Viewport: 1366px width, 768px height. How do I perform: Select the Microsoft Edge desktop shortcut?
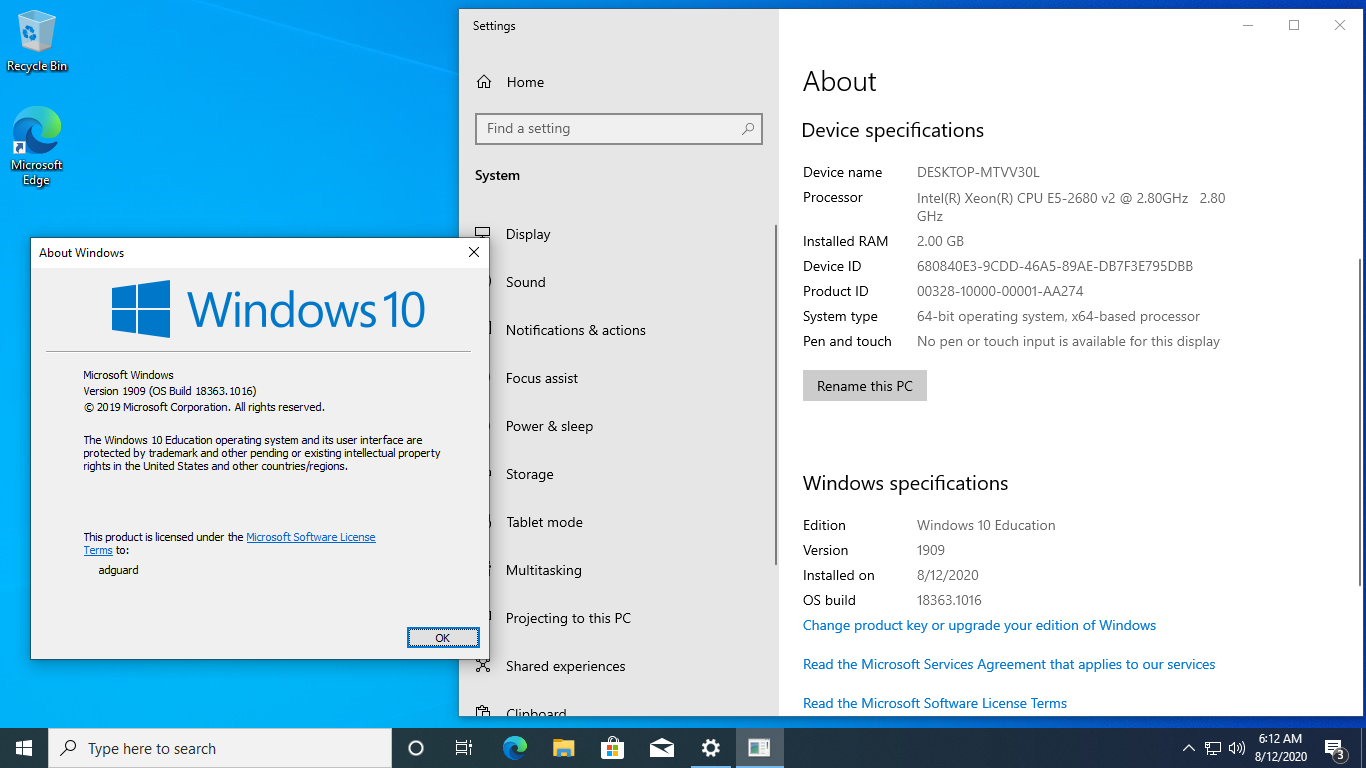coord(37,147)
